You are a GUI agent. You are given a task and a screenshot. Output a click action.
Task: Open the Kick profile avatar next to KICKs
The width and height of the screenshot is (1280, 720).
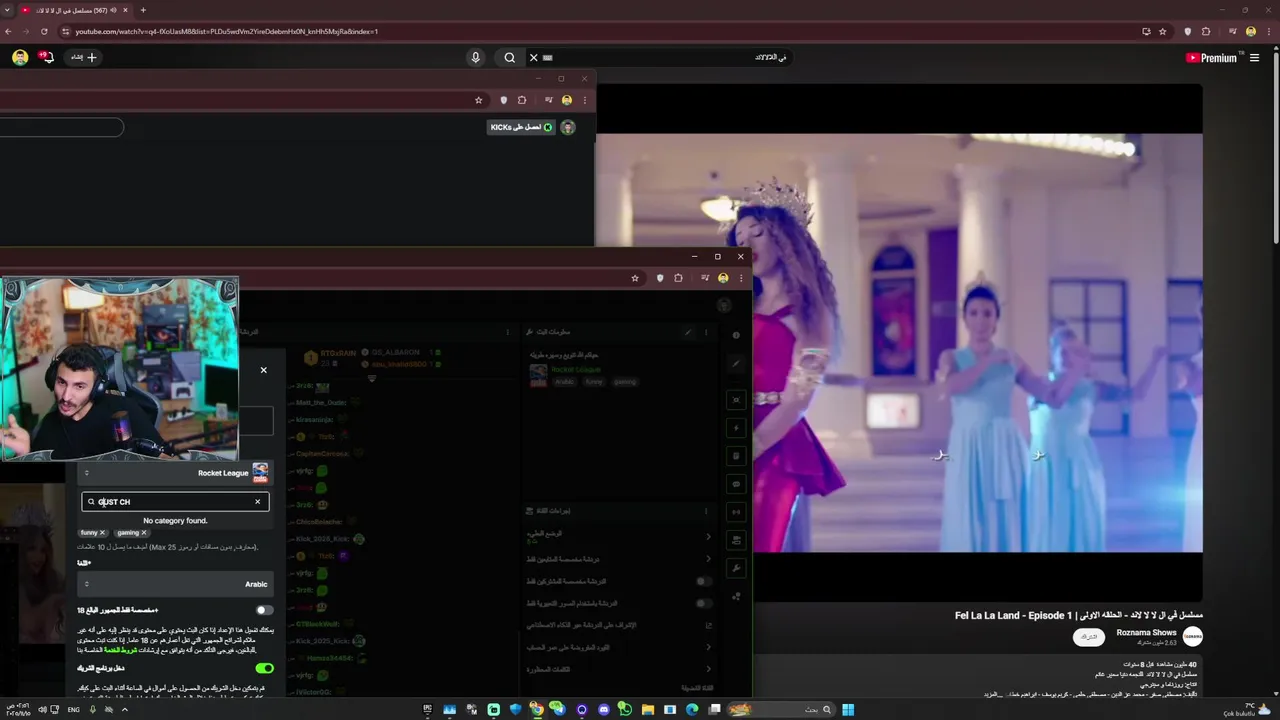coord(568,127)
